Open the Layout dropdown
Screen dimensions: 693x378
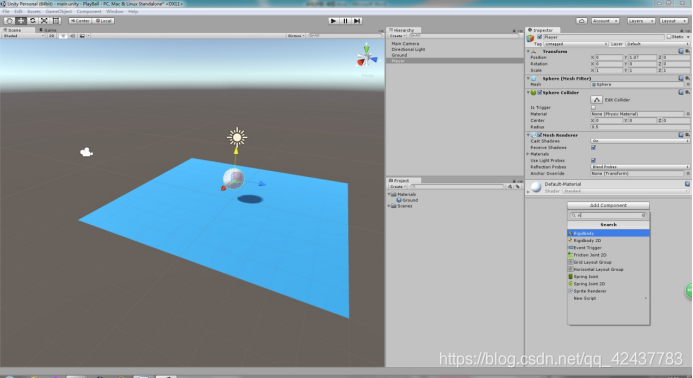tap(673, 21)
